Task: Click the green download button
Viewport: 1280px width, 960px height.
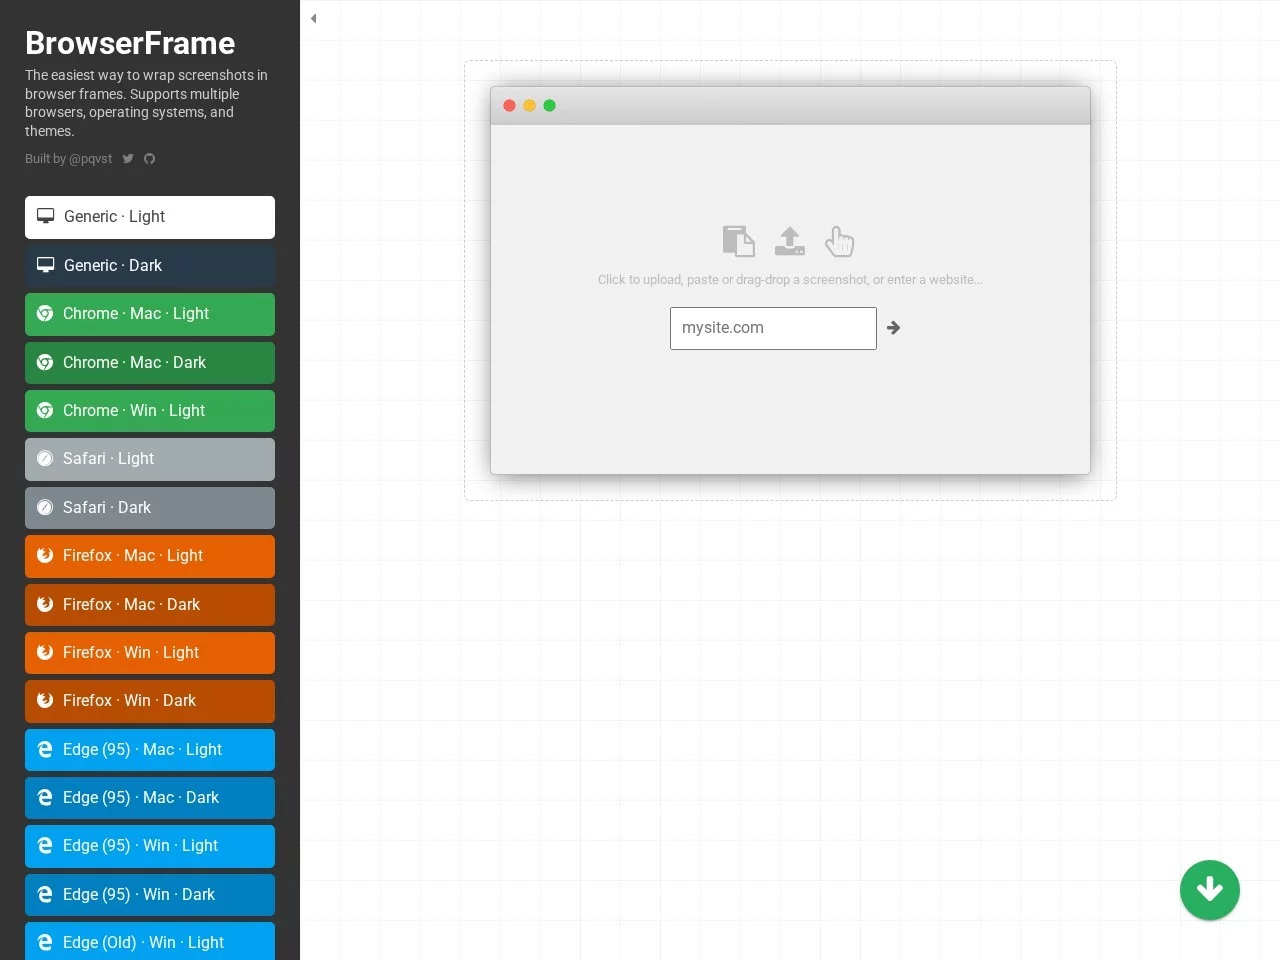Action: (1210, 890)
